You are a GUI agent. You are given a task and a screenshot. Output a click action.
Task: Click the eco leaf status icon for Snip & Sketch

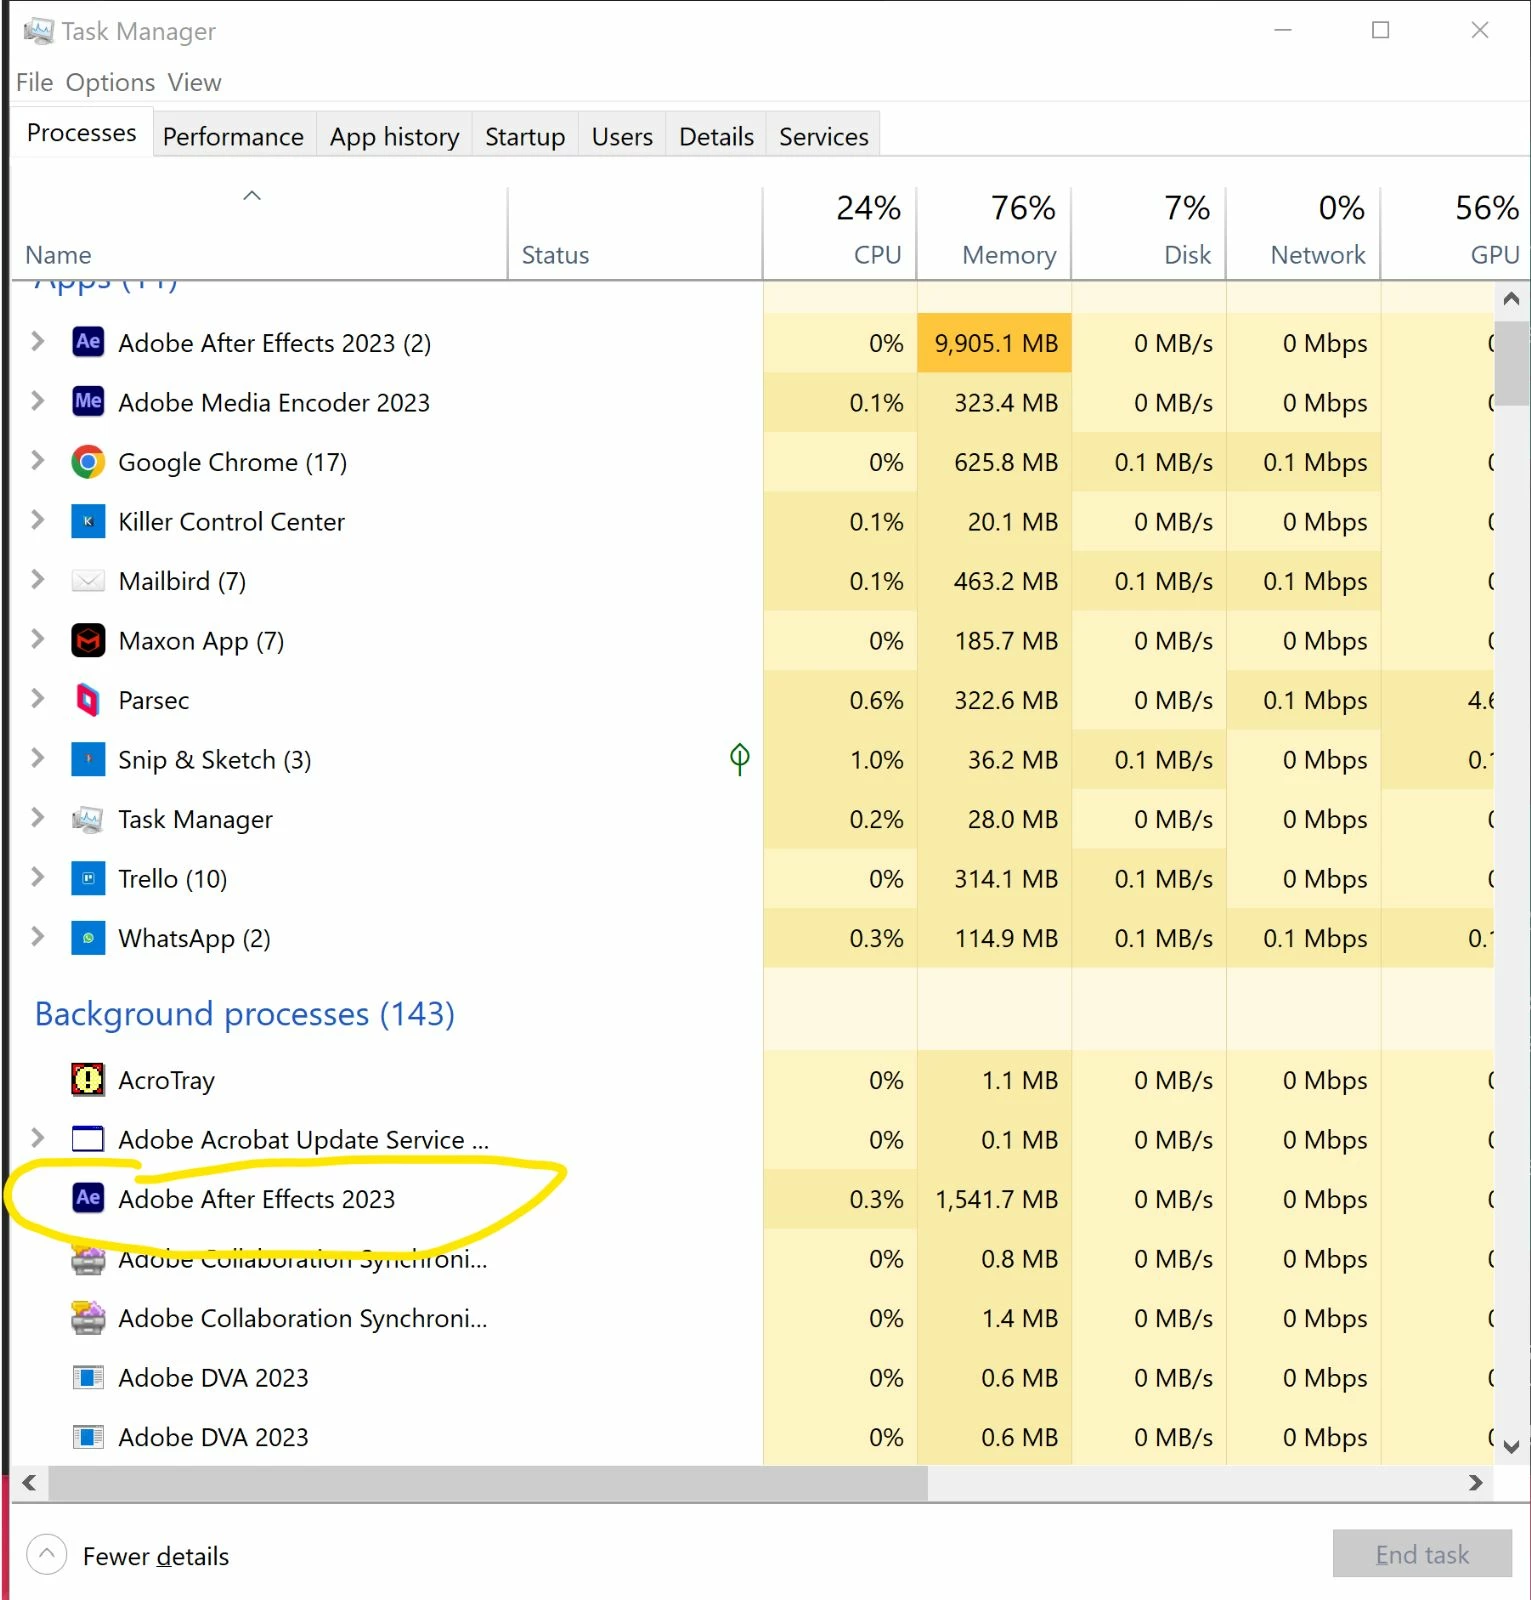(x=739, y=759)
